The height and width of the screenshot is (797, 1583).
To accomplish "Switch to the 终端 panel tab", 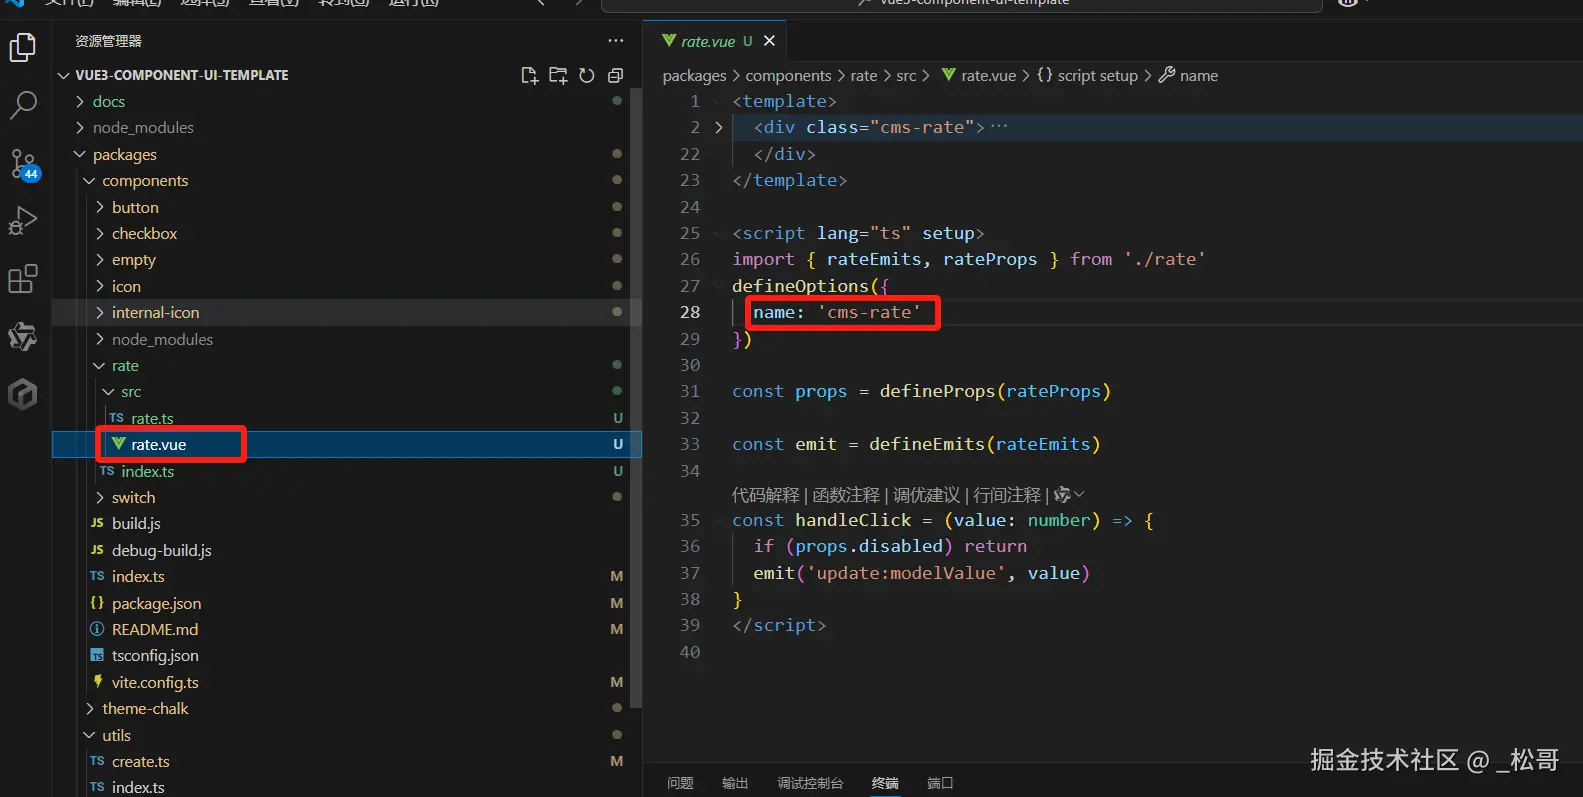I will coord(885,783).
